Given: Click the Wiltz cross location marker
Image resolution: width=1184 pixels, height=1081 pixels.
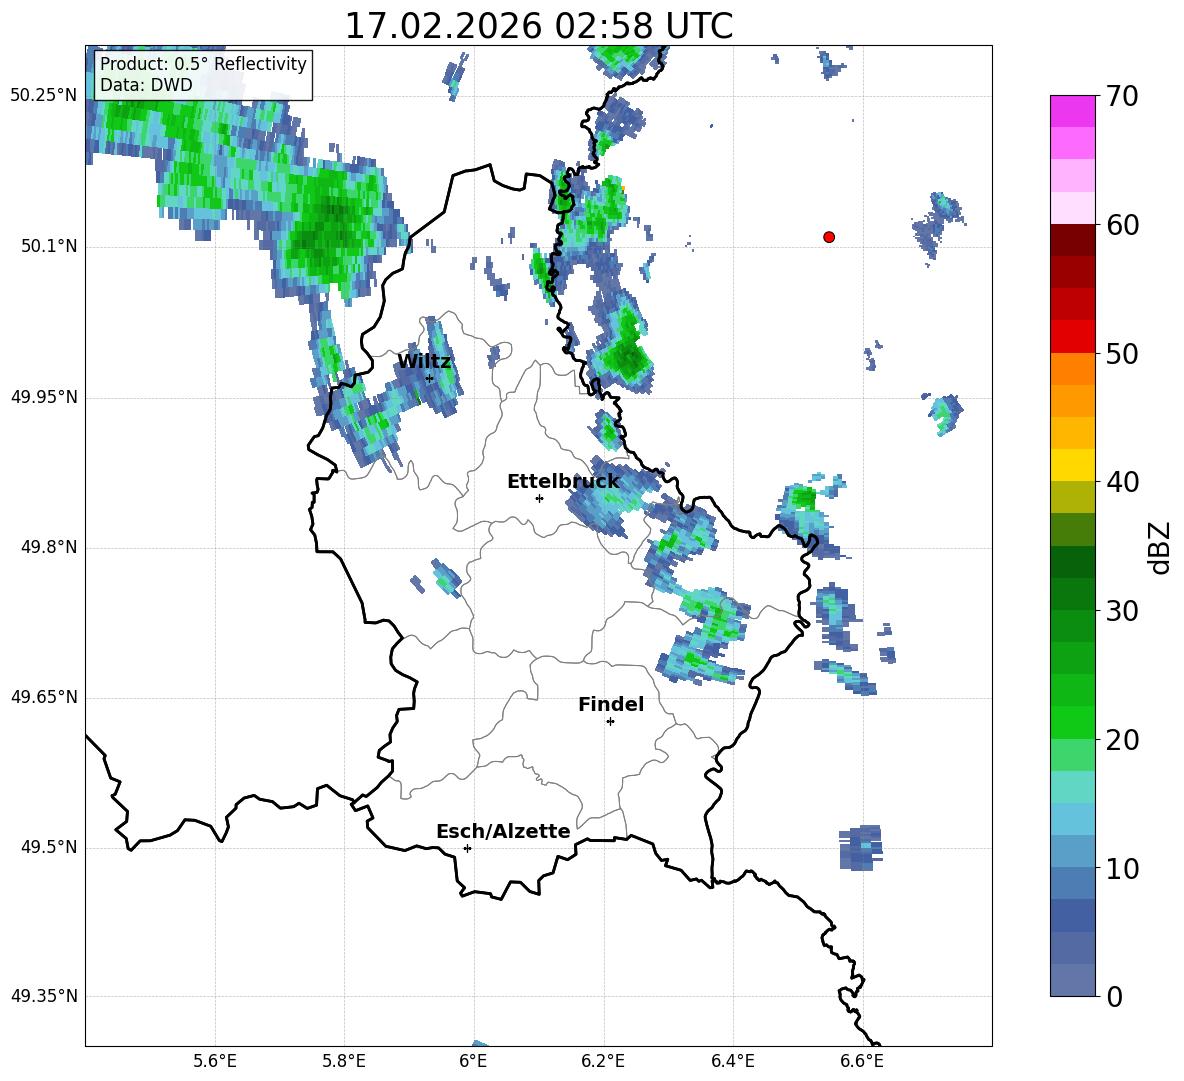Looking at the screenshot, I should coord(430,378).
